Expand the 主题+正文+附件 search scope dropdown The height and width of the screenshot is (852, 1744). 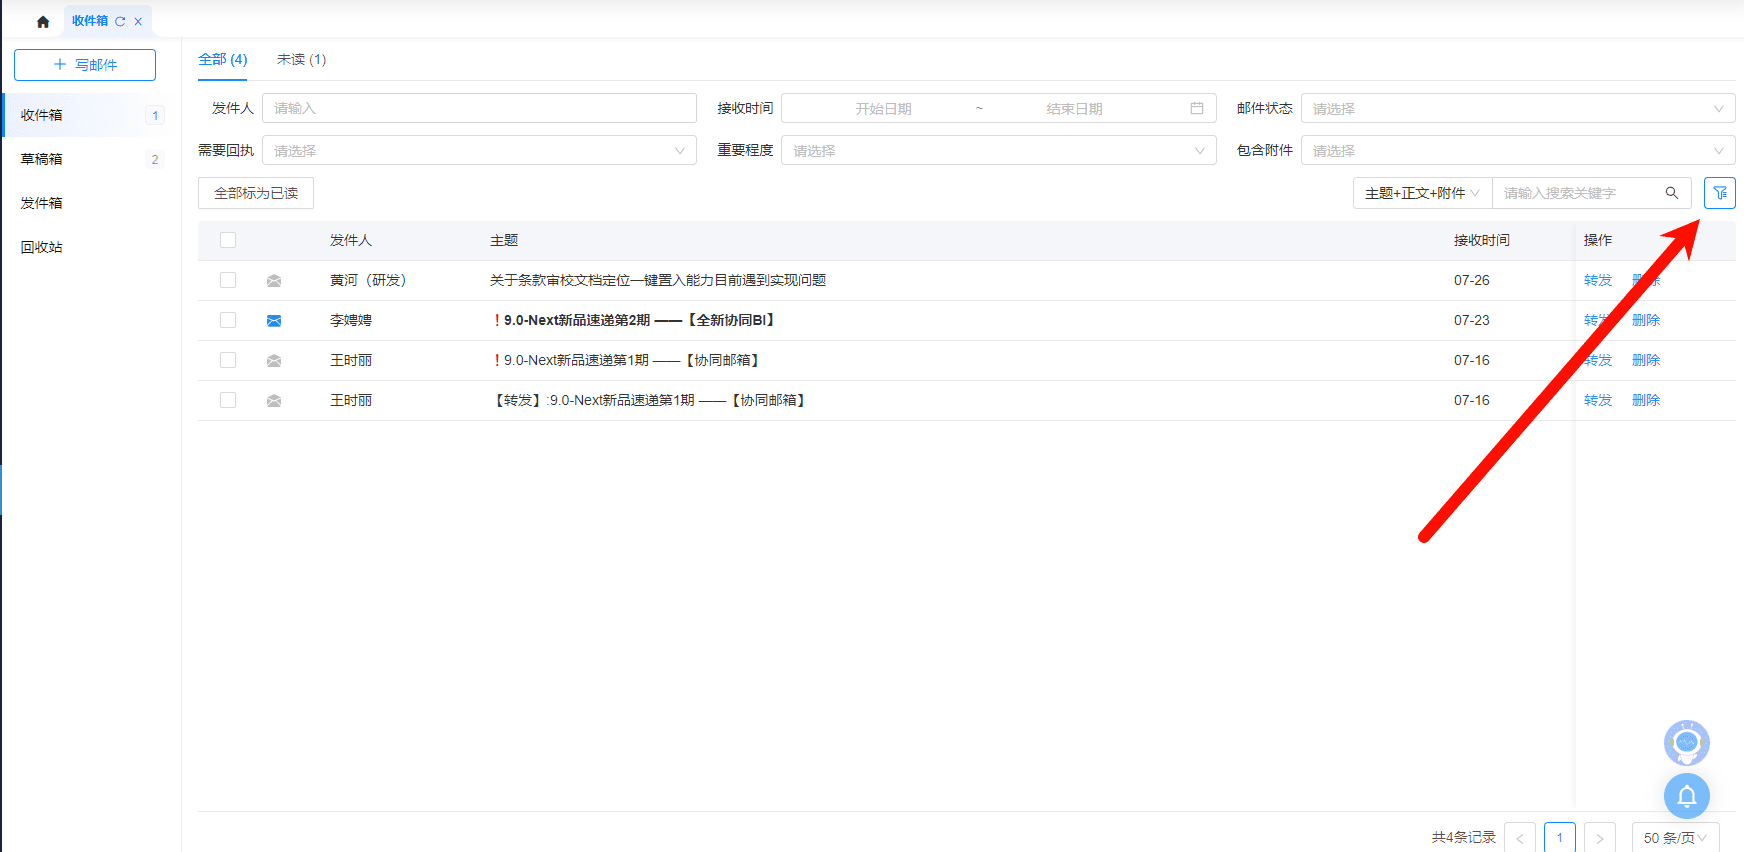click(1422, 193)
